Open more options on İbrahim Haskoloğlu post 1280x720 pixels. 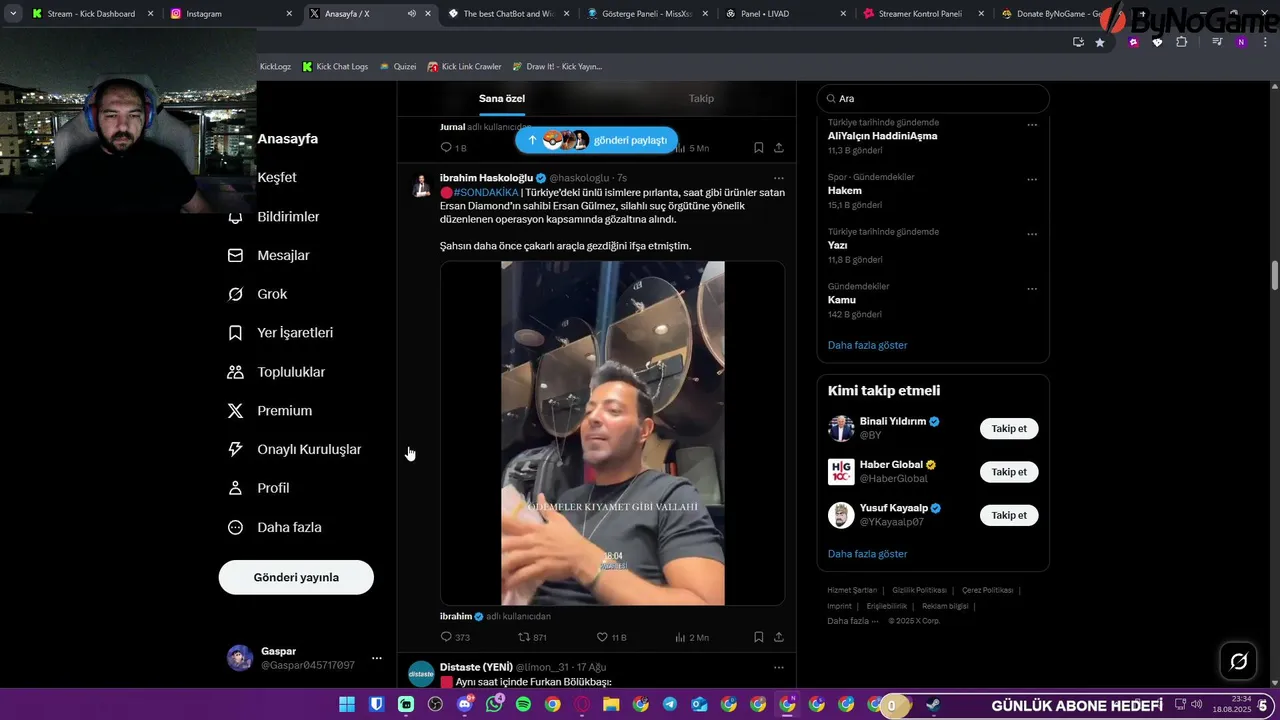point(779,178)
